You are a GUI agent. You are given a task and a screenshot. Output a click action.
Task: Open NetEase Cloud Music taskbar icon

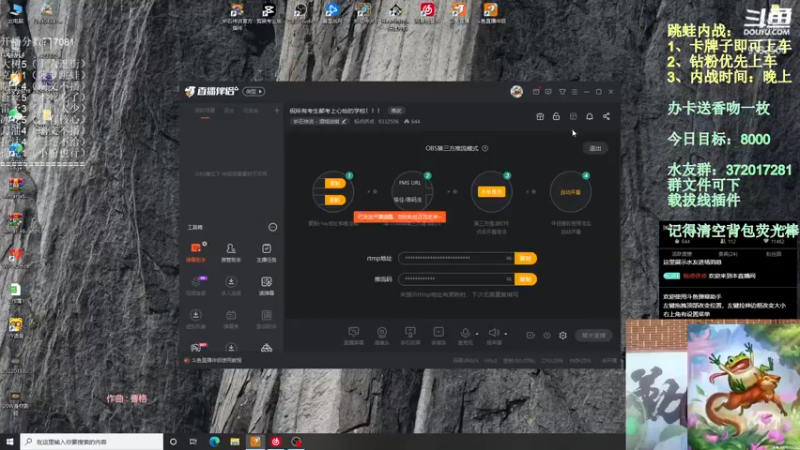pyautogui.click(x=276, y=441)
